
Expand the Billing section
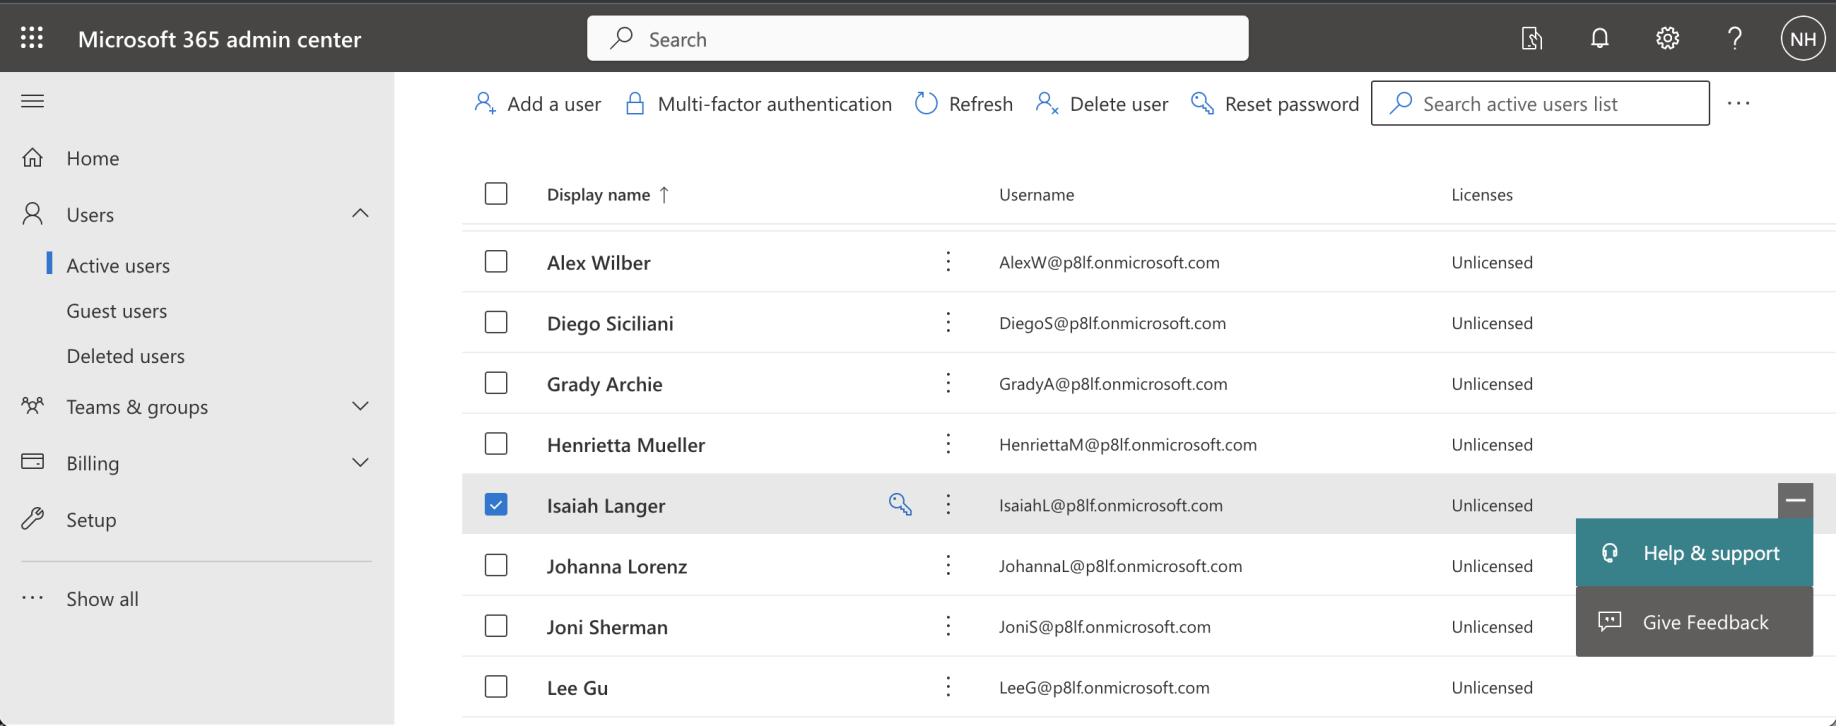[360, 463]
